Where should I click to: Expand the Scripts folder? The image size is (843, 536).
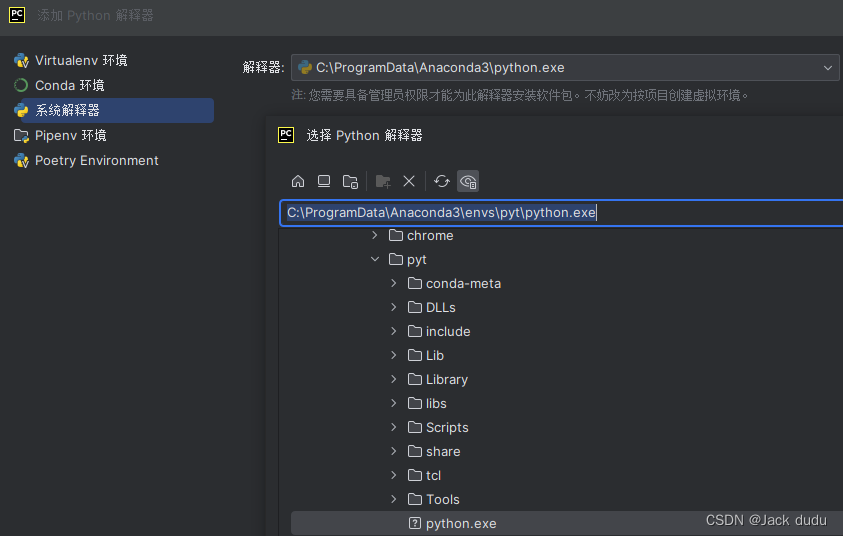tap(394, 427)
